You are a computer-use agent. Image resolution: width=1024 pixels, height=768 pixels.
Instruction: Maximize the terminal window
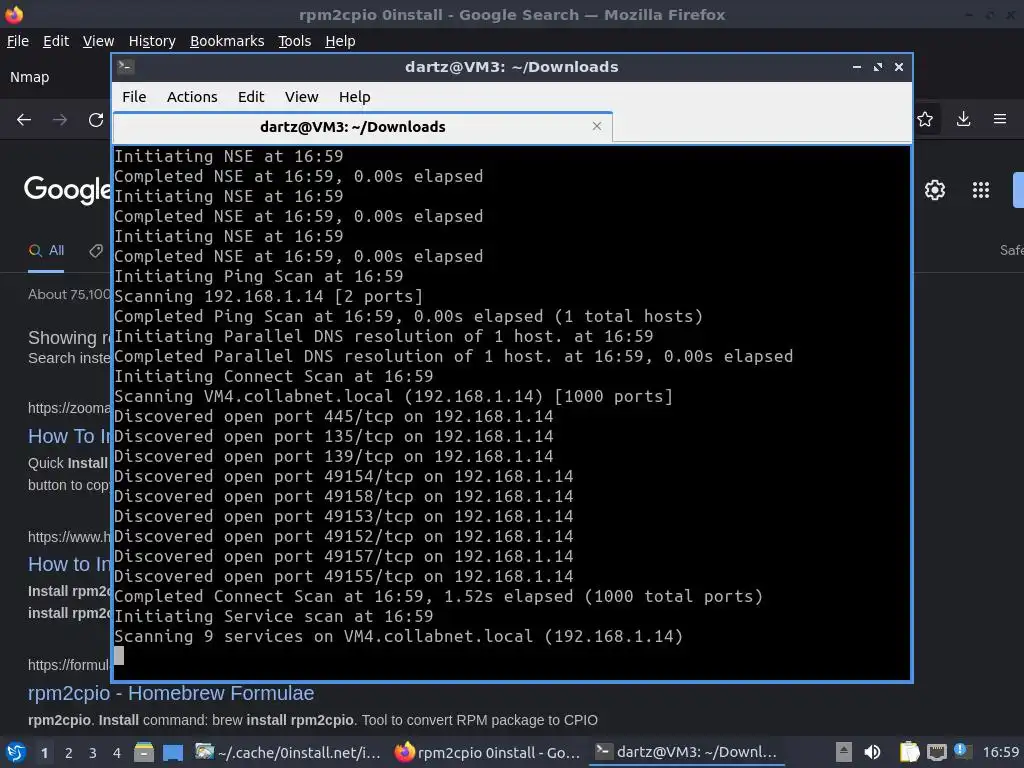pos(878,67)
